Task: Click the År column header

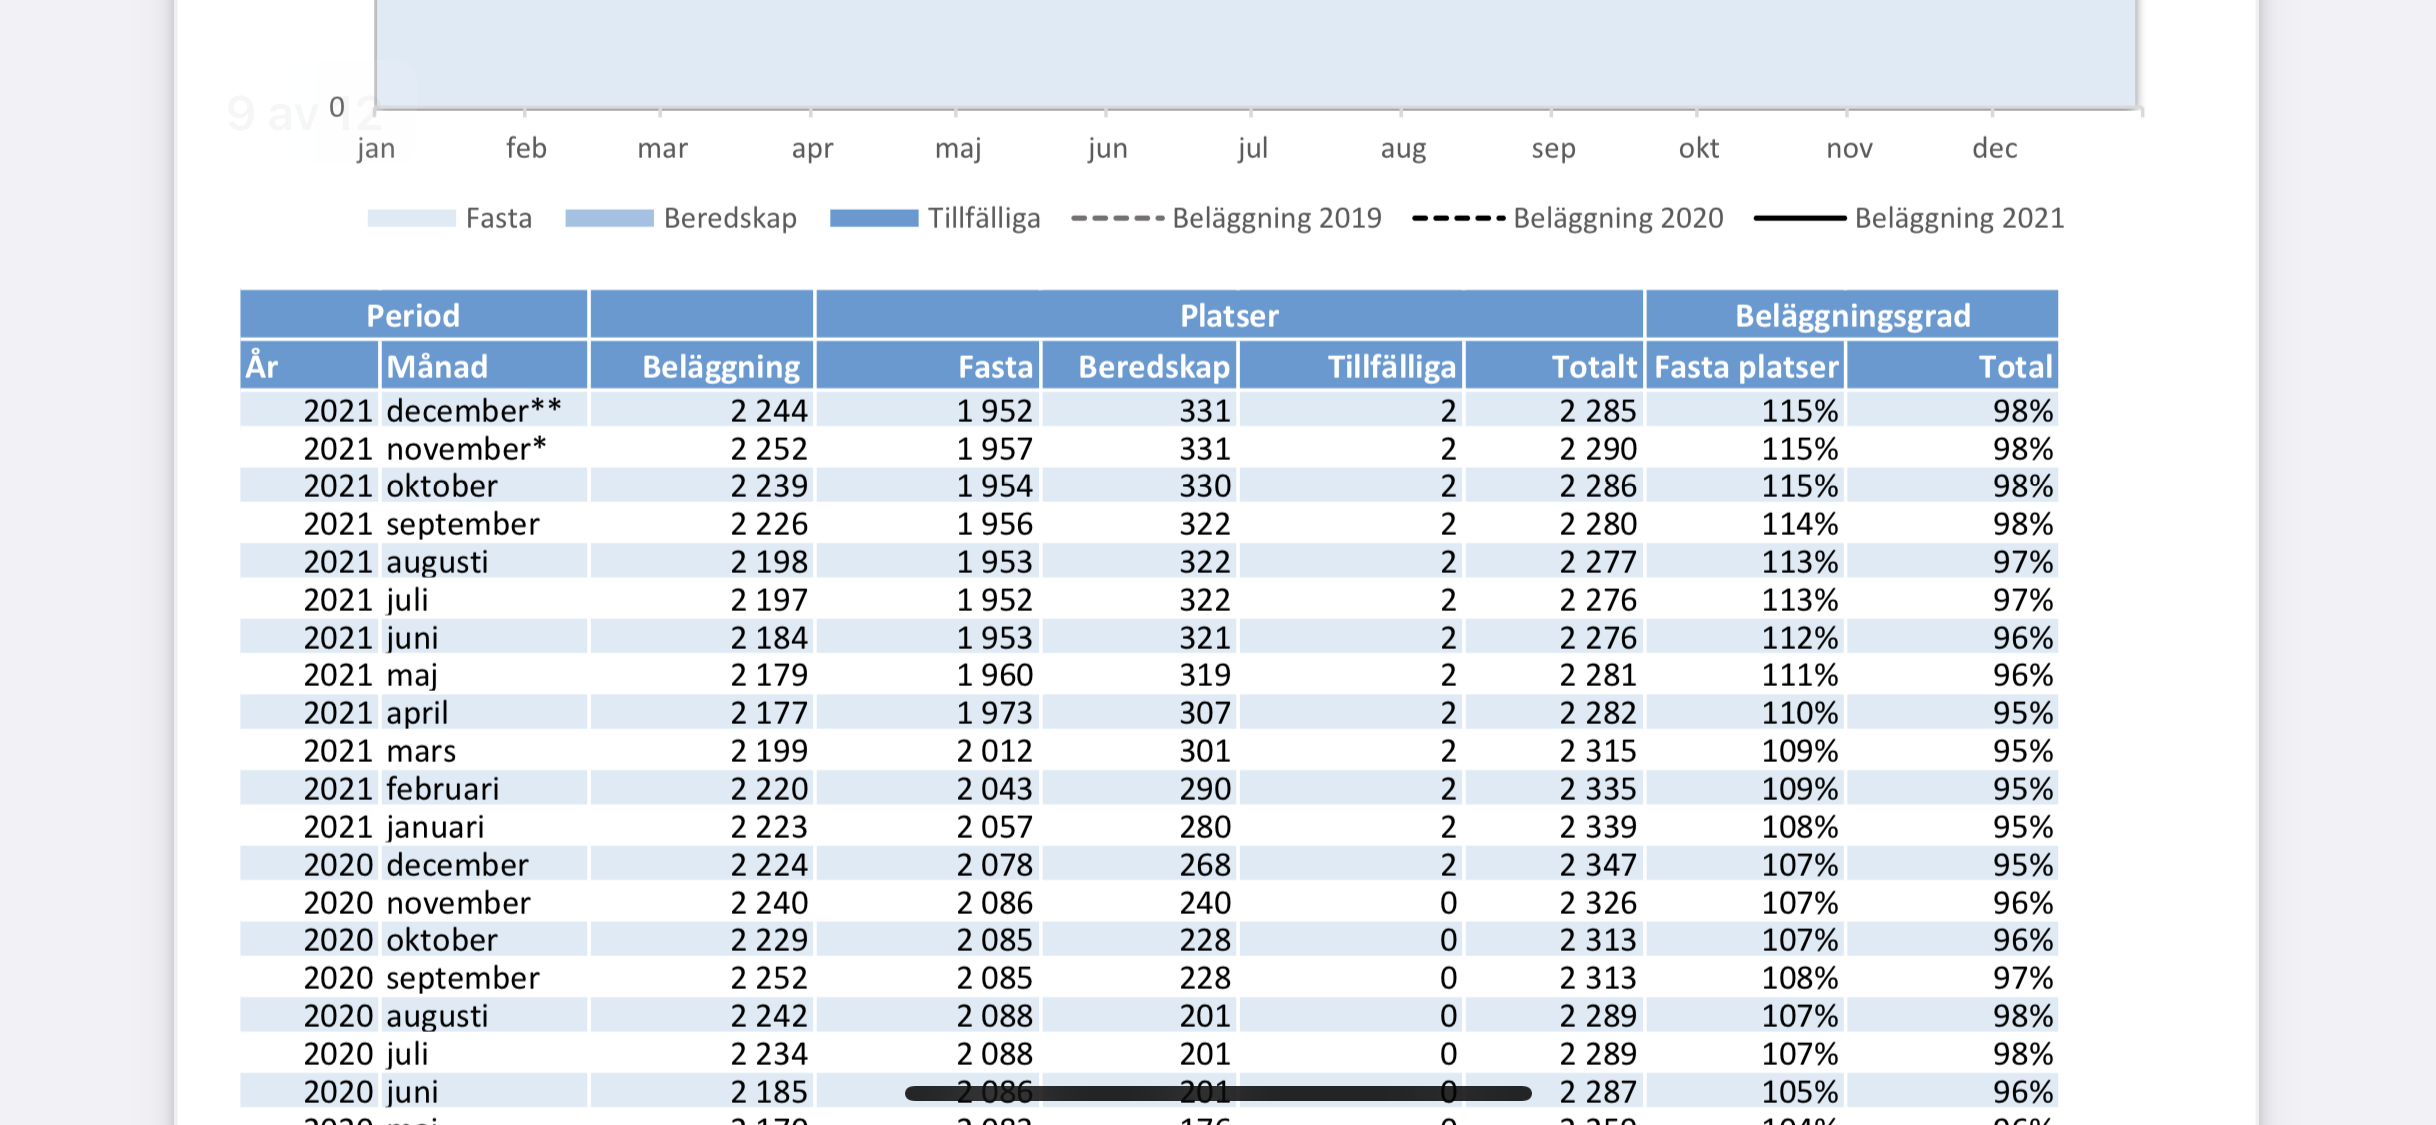Action: click(309, 366)
